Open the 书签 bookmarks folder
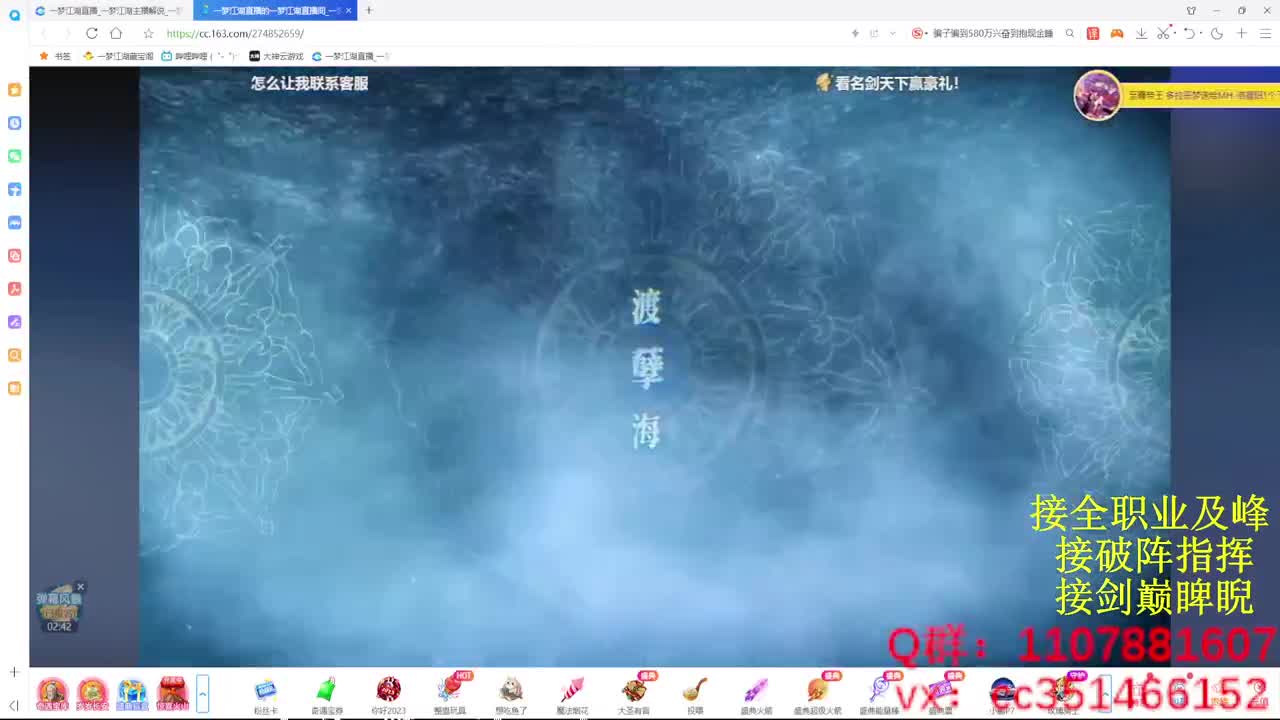1280x720 pixels. tap(55, 56)
